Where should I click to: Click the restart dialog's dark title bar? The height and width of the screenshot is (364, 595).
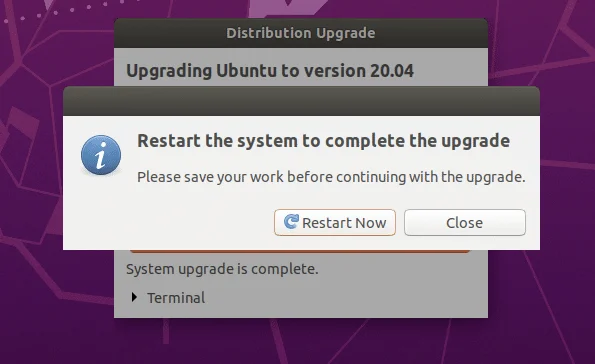[x=301, y=101]
